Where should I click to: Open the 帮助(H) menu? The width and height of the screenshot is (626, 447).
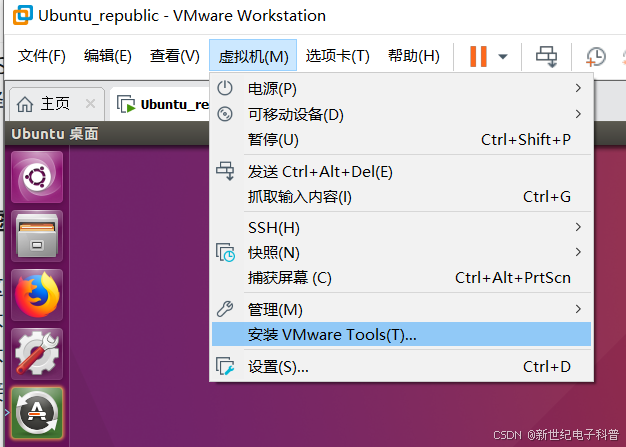(414, 56)
